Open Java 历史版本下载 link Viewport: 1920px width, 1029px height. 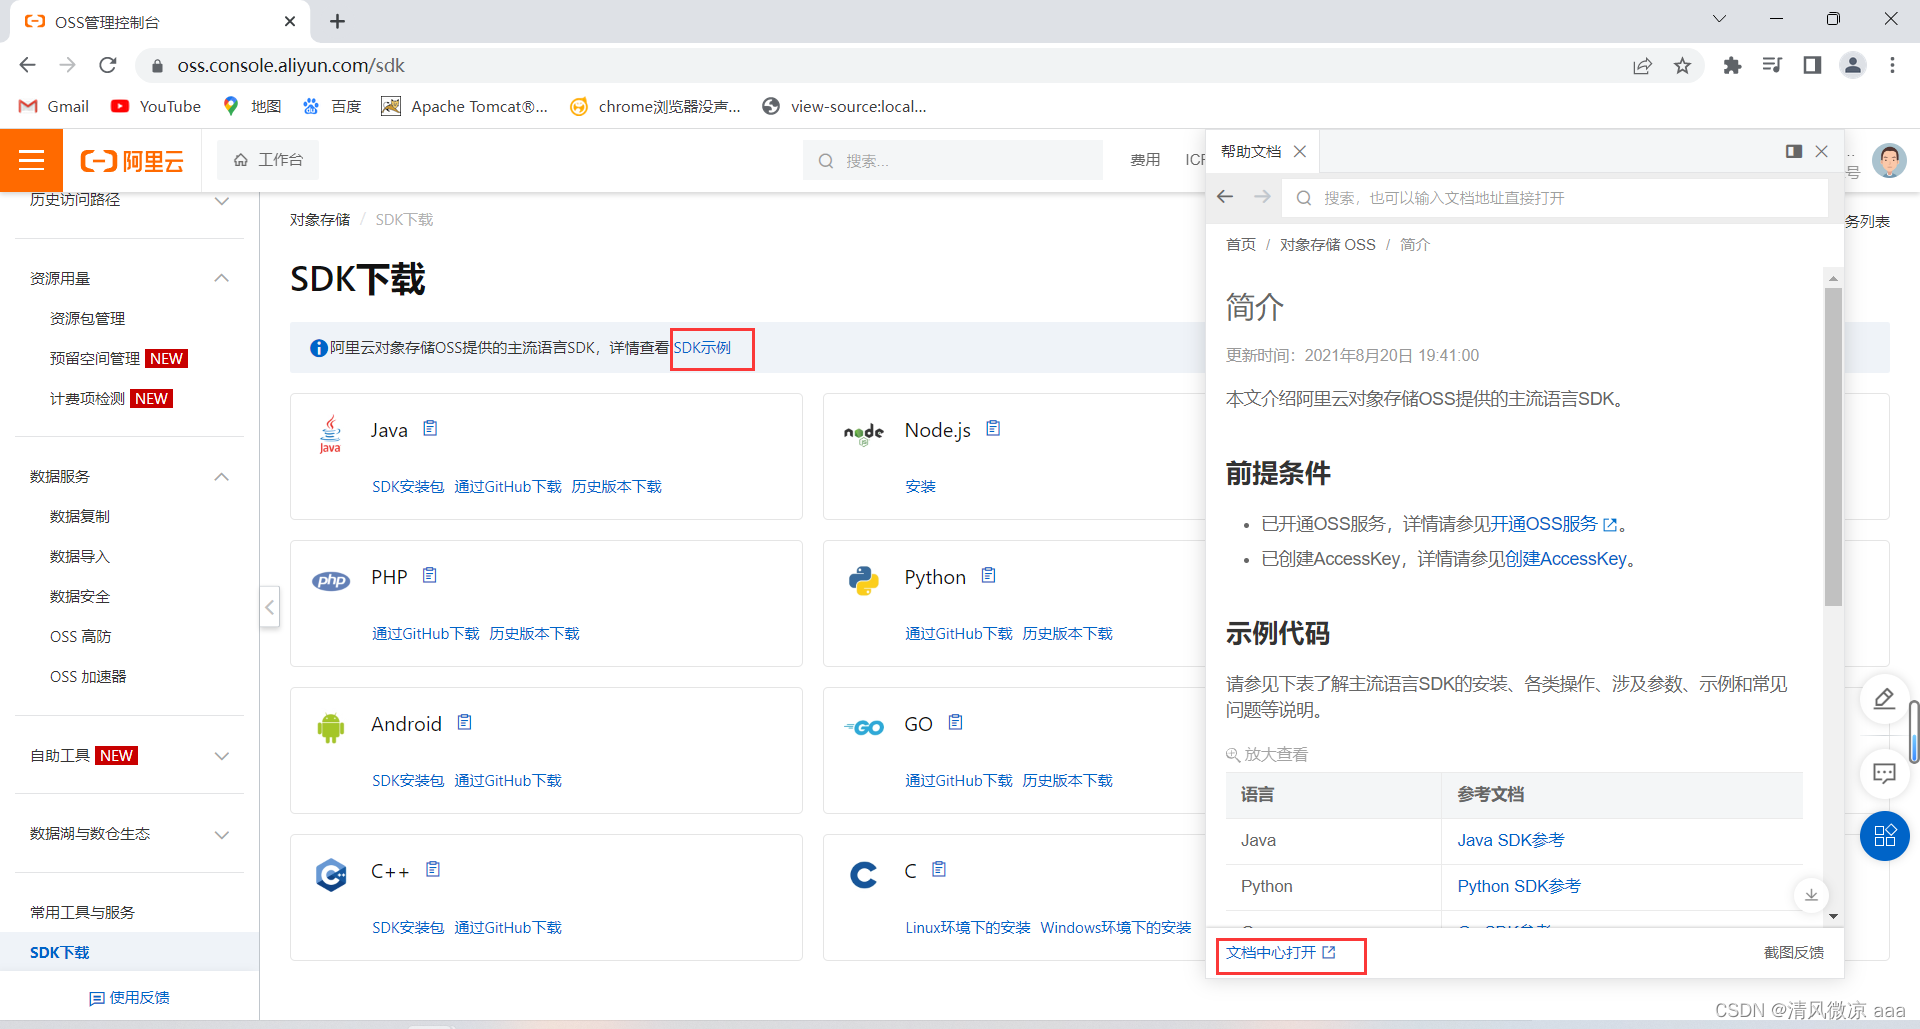617,487
